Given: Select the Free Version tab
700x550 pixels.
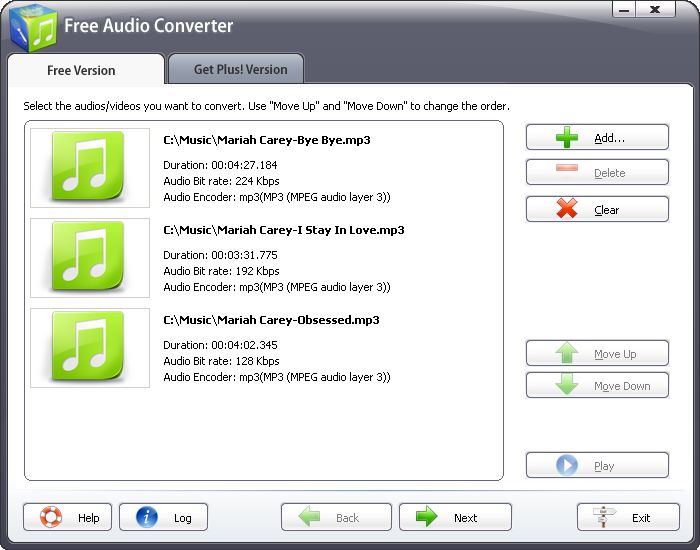Looking at the screenshot, I should 81,70.
